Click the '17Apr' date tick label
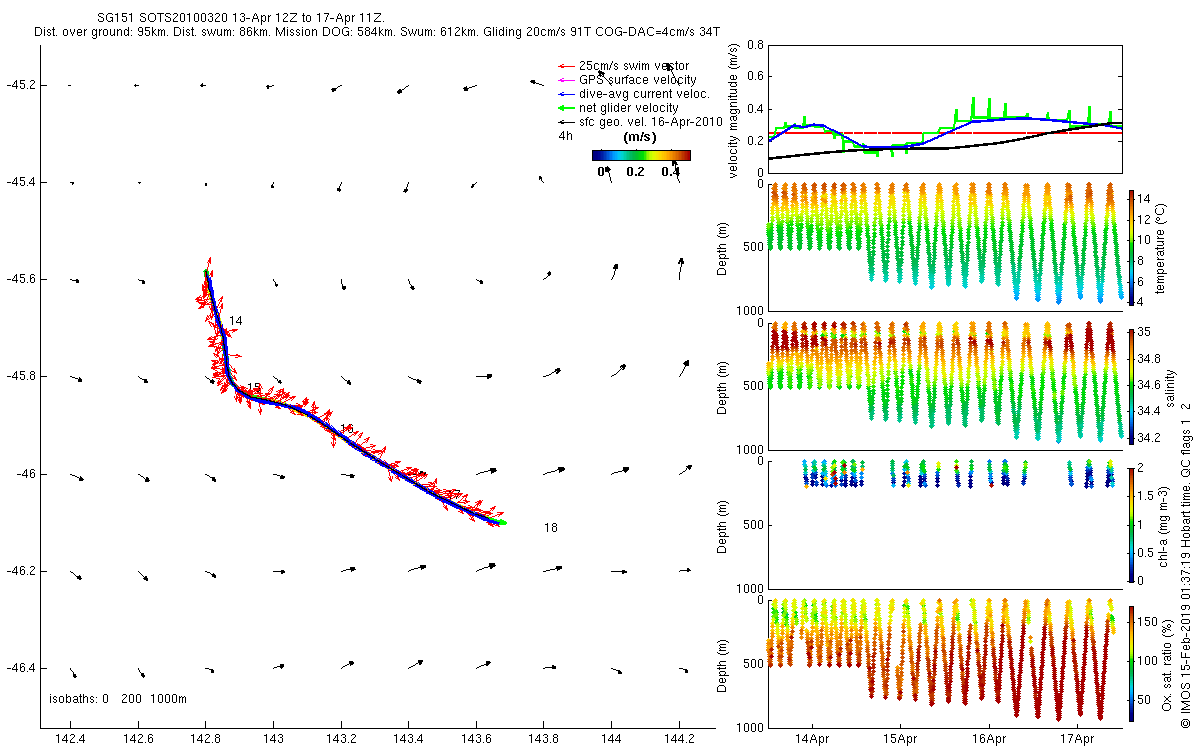This screenshot has width=1200, height=750. (x=1077, y=742)
